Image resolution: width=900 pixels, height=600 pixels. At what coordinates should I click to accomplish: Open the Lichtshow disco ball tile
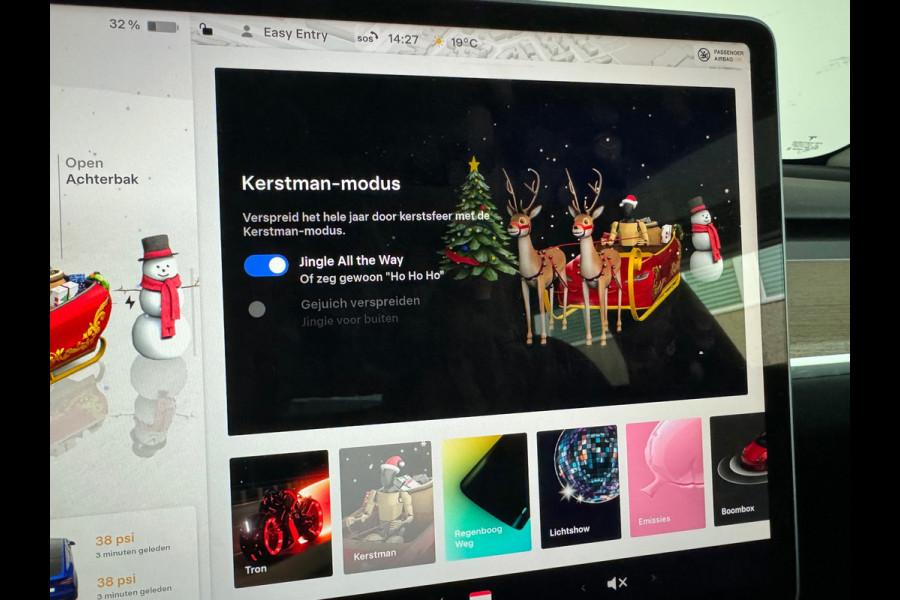tap(579, 487)
